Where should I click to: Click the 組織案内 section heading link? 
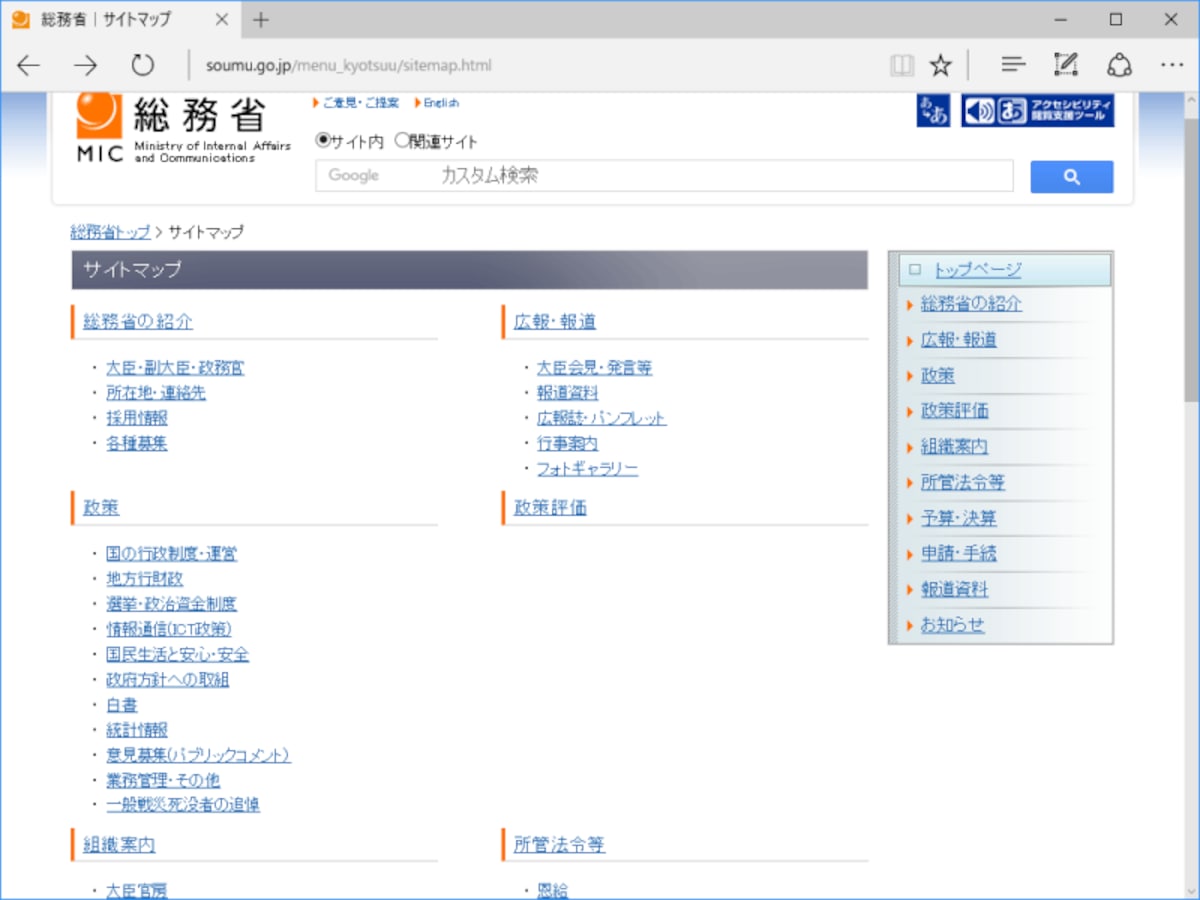point(119,845)
